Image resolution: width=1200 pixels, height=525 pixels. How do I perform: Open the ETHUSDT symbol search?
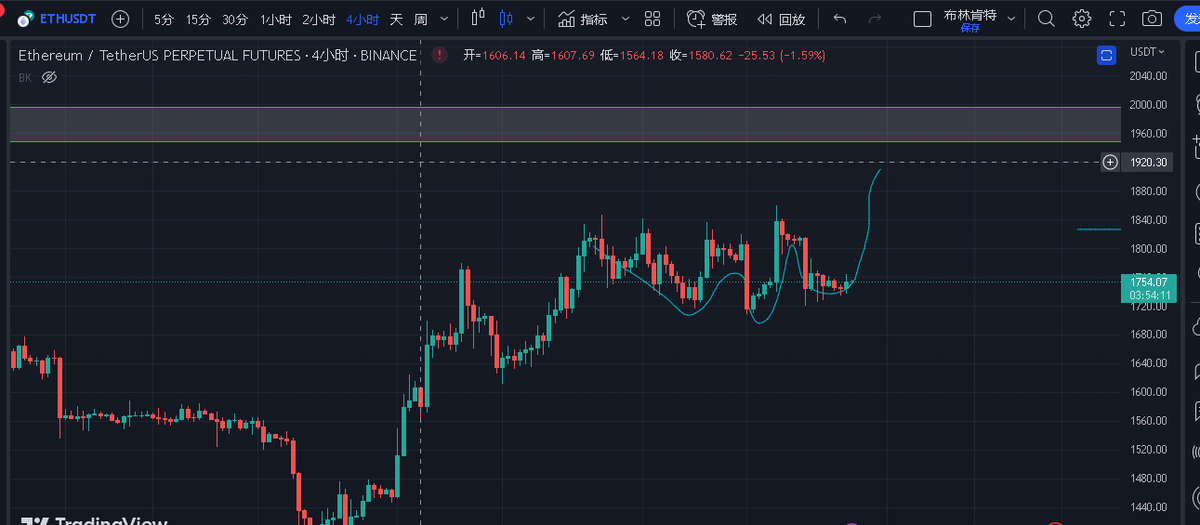pos(56,19)
